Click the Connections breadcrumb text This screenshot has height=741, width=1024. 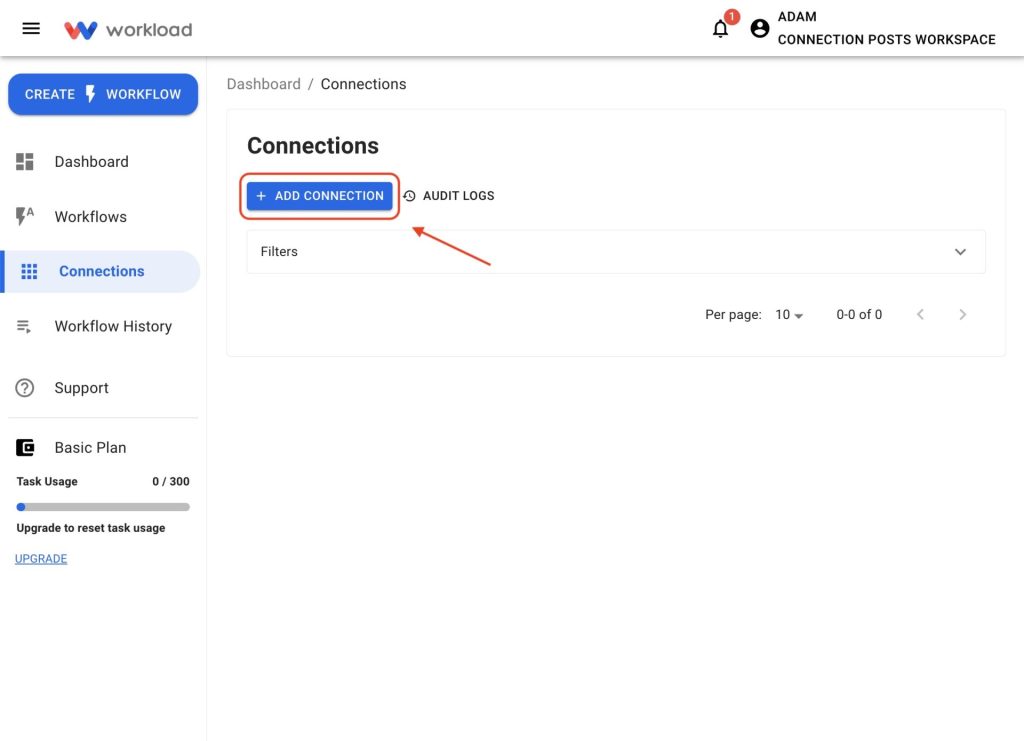click(363, 84)
